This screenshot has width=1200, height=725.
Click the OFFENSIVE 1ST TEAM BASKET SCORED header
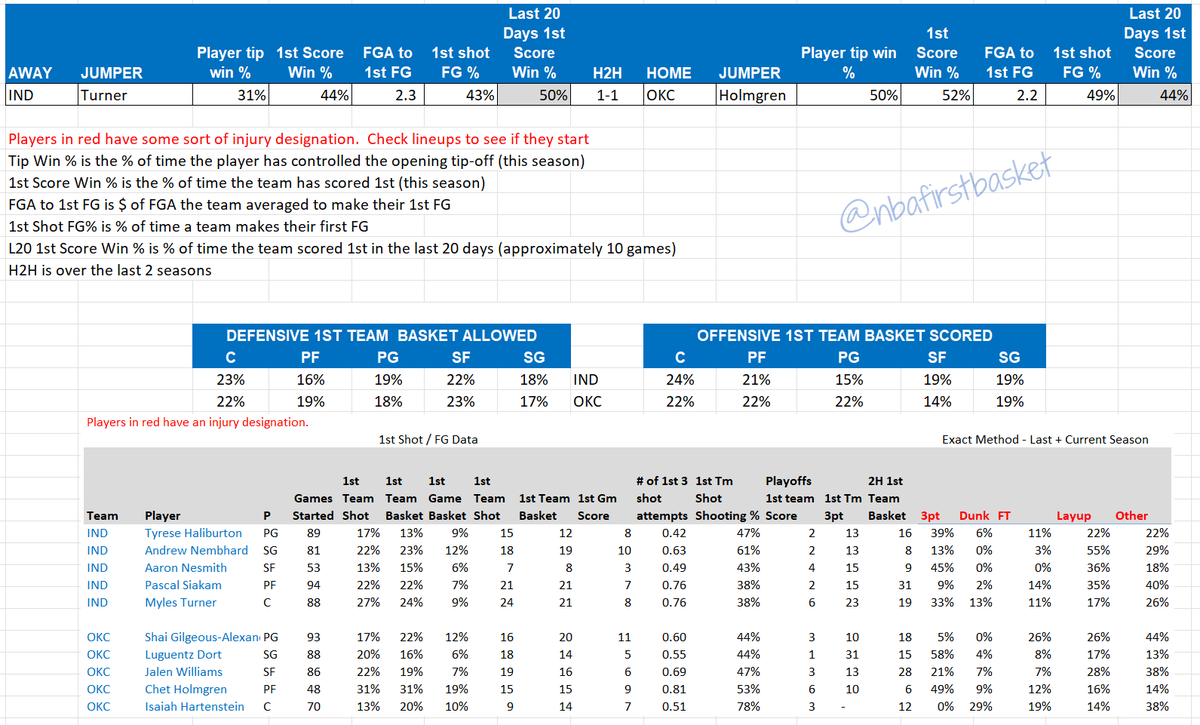[x=844, y=336]
